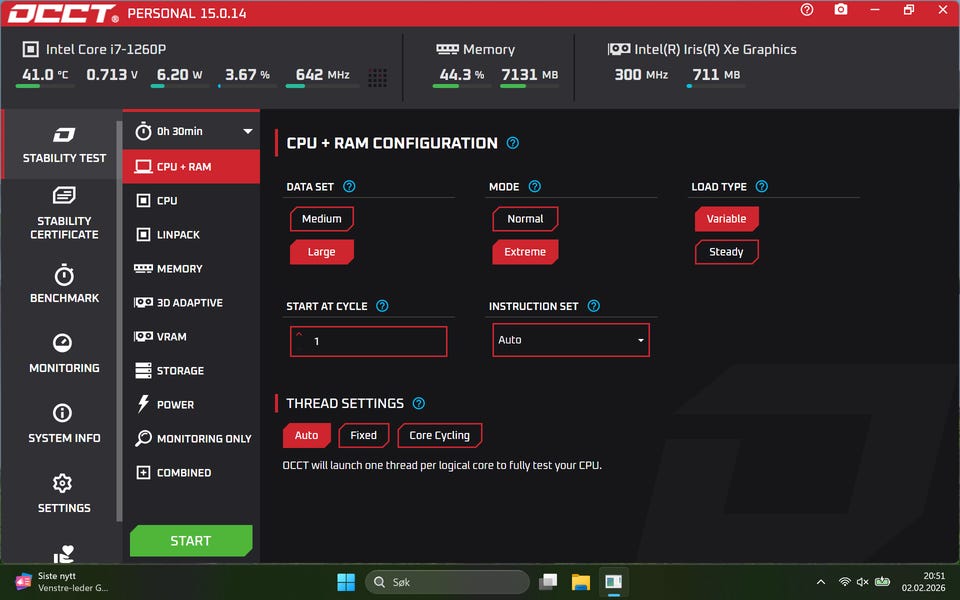Open the clock showing 20:51

click(923, 582)
